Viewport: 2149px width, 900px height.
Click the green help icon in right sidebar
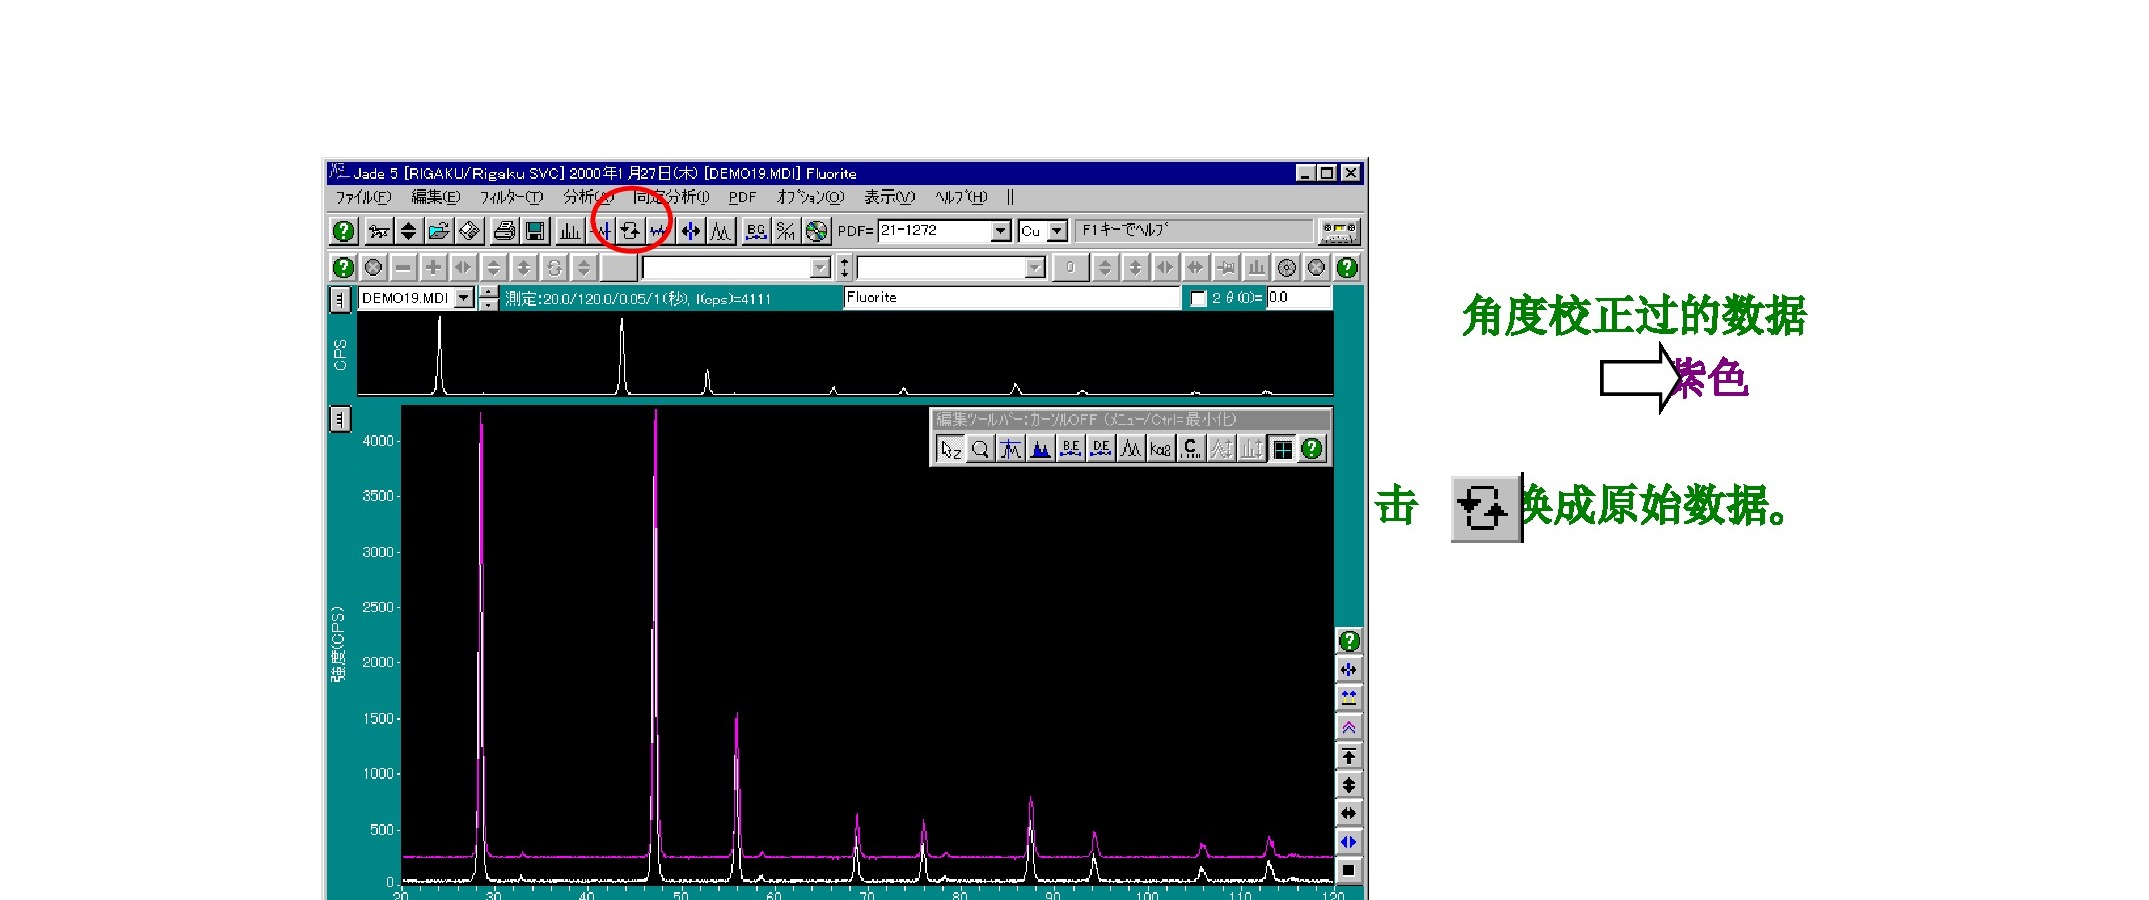[1349, 641]
